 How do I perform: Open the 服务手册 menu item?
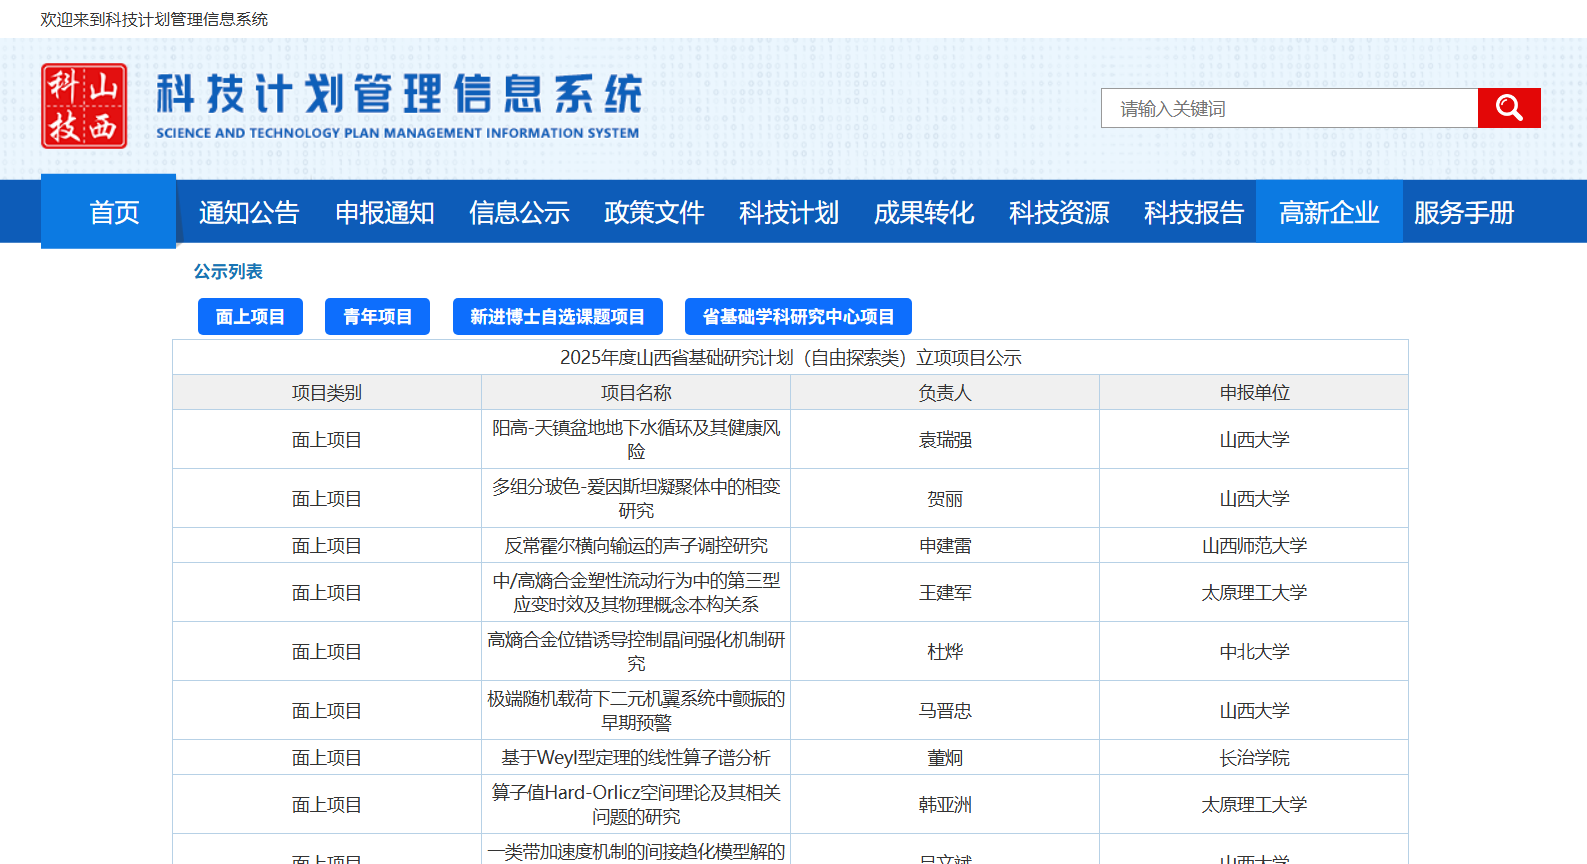1464,212
